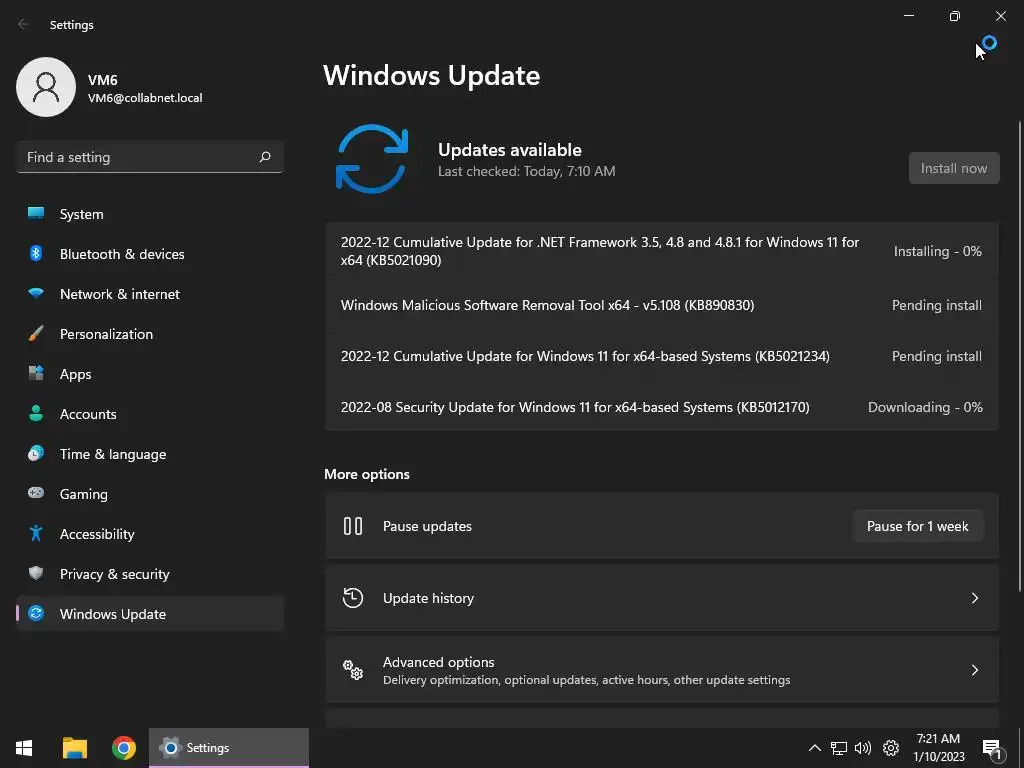Click the Pause updates pause icon
Image resolution: width=1024 pixels, height=768 pixels.
pos(353,526)
